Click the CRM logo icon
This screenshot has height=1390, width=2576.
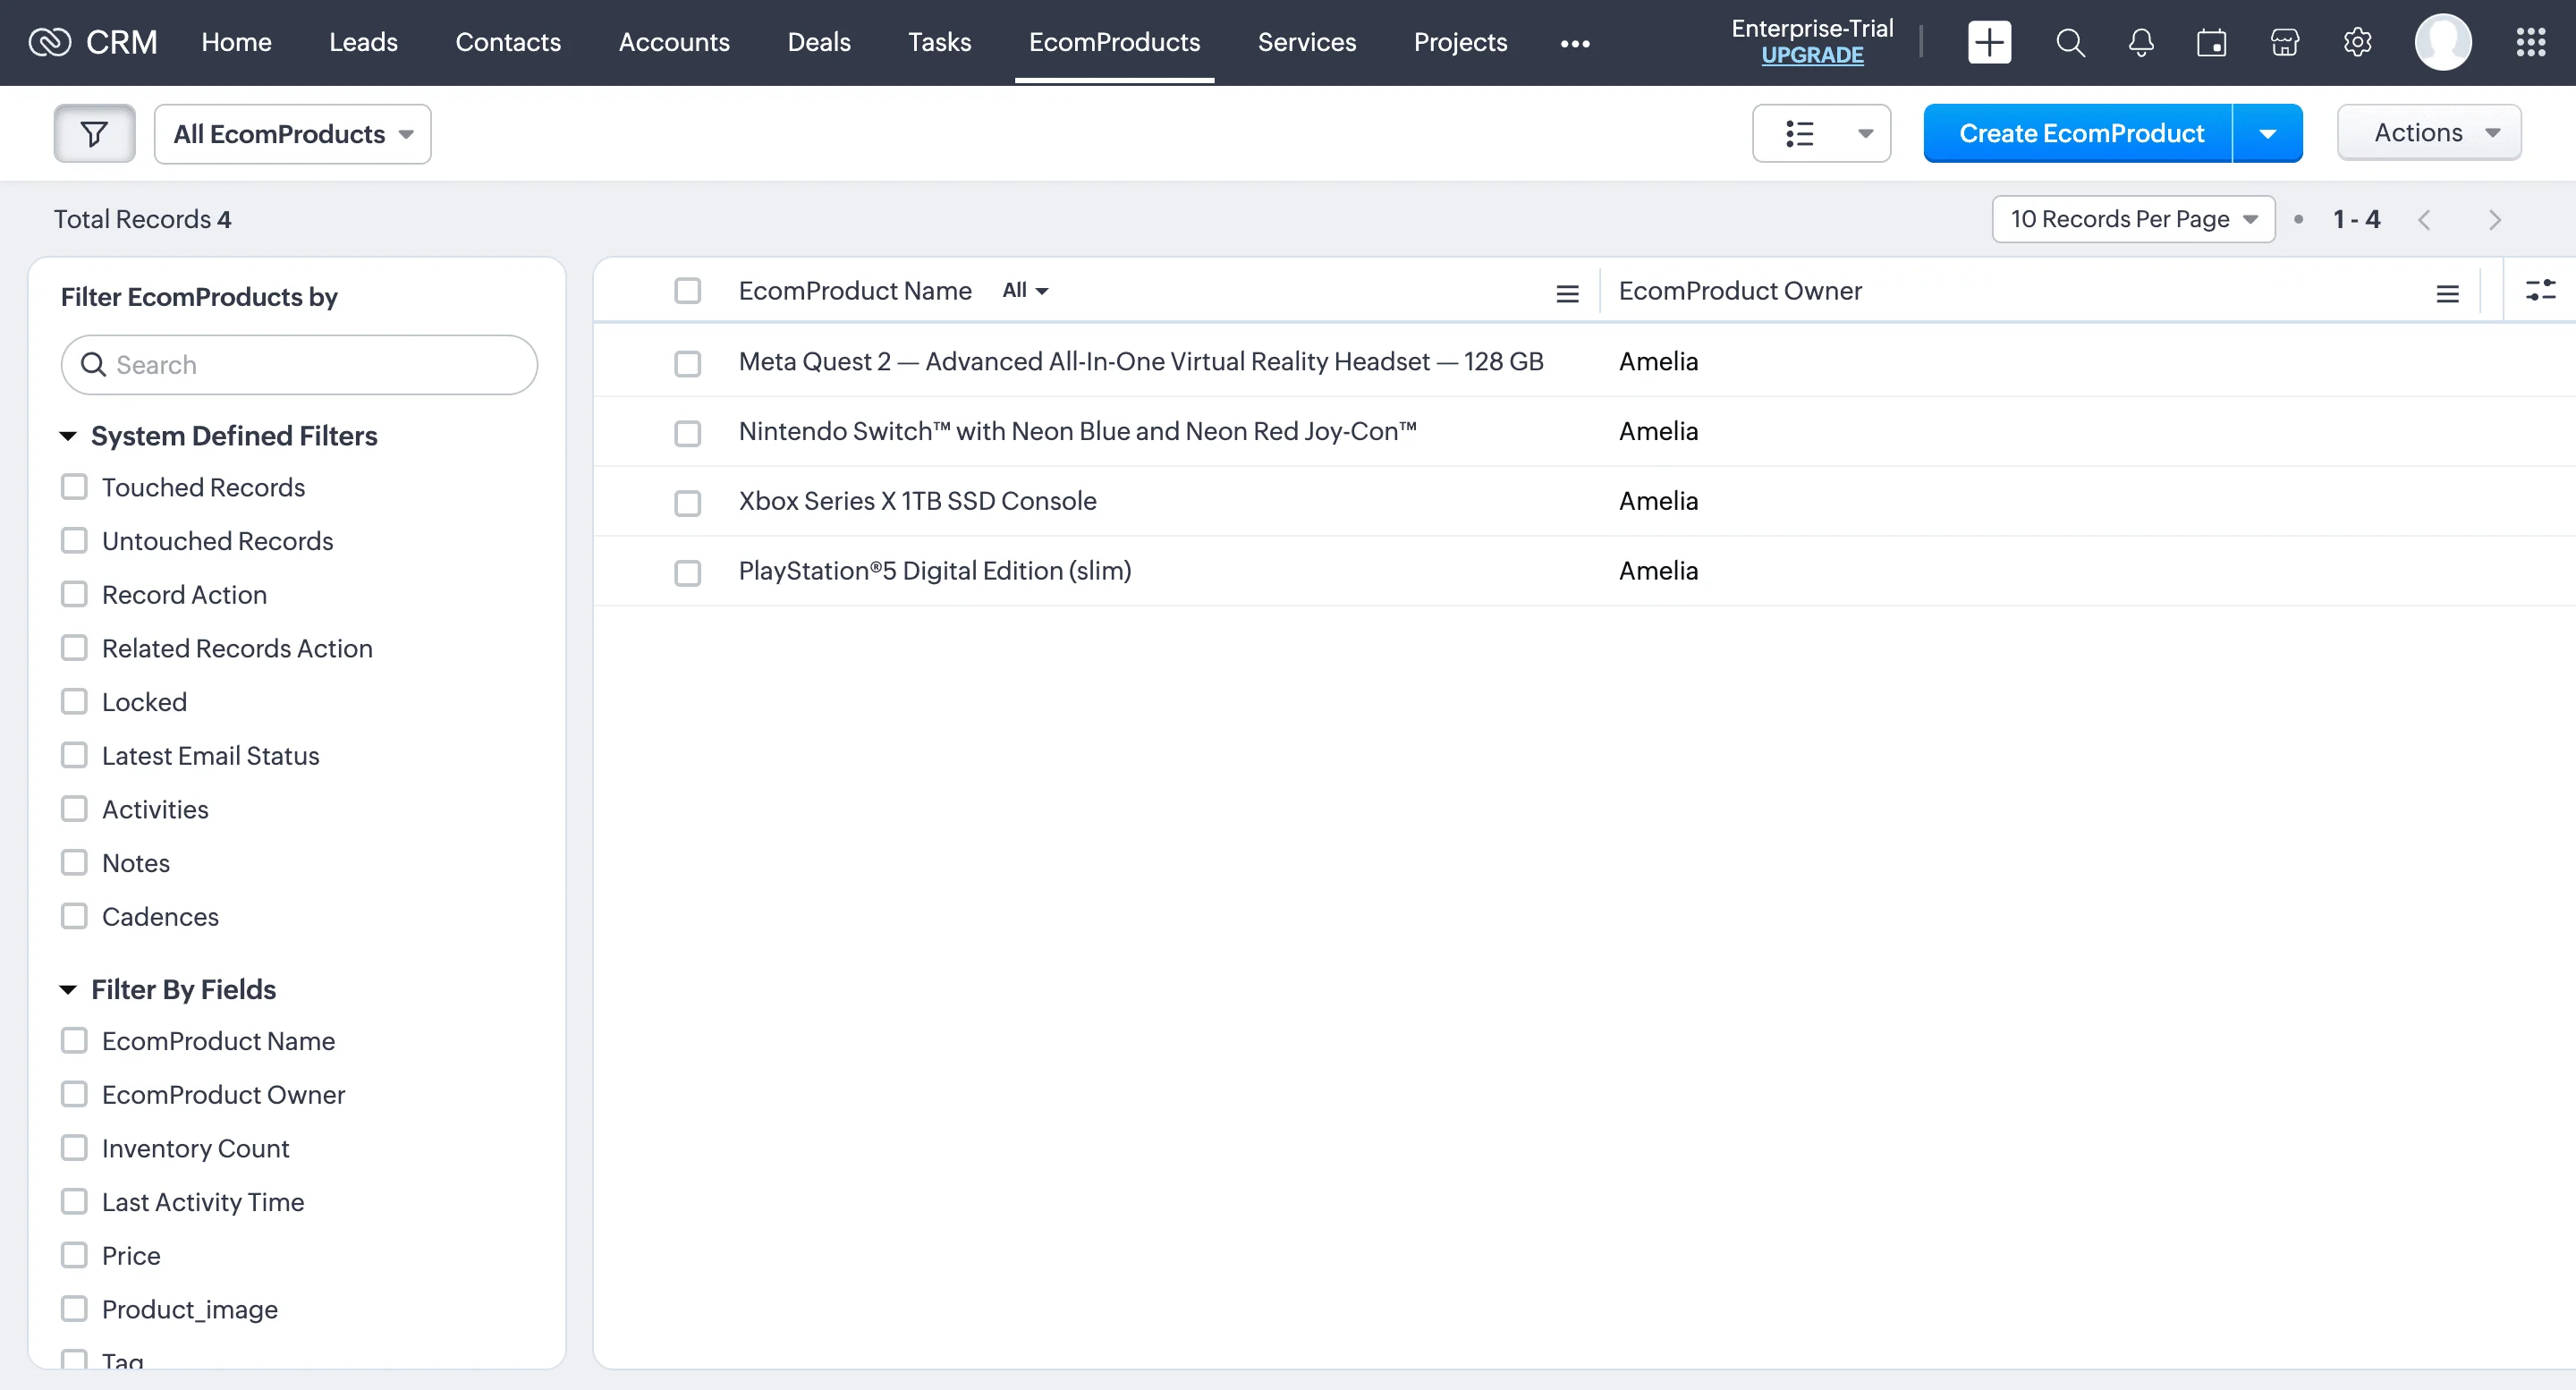point(50,42)
